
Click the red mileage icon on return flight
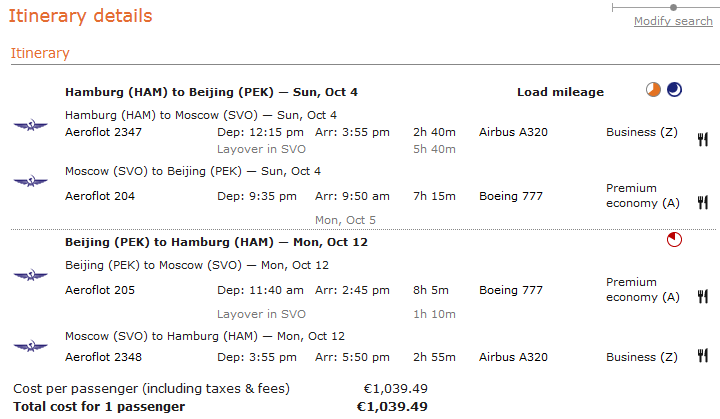pos(674,240)
